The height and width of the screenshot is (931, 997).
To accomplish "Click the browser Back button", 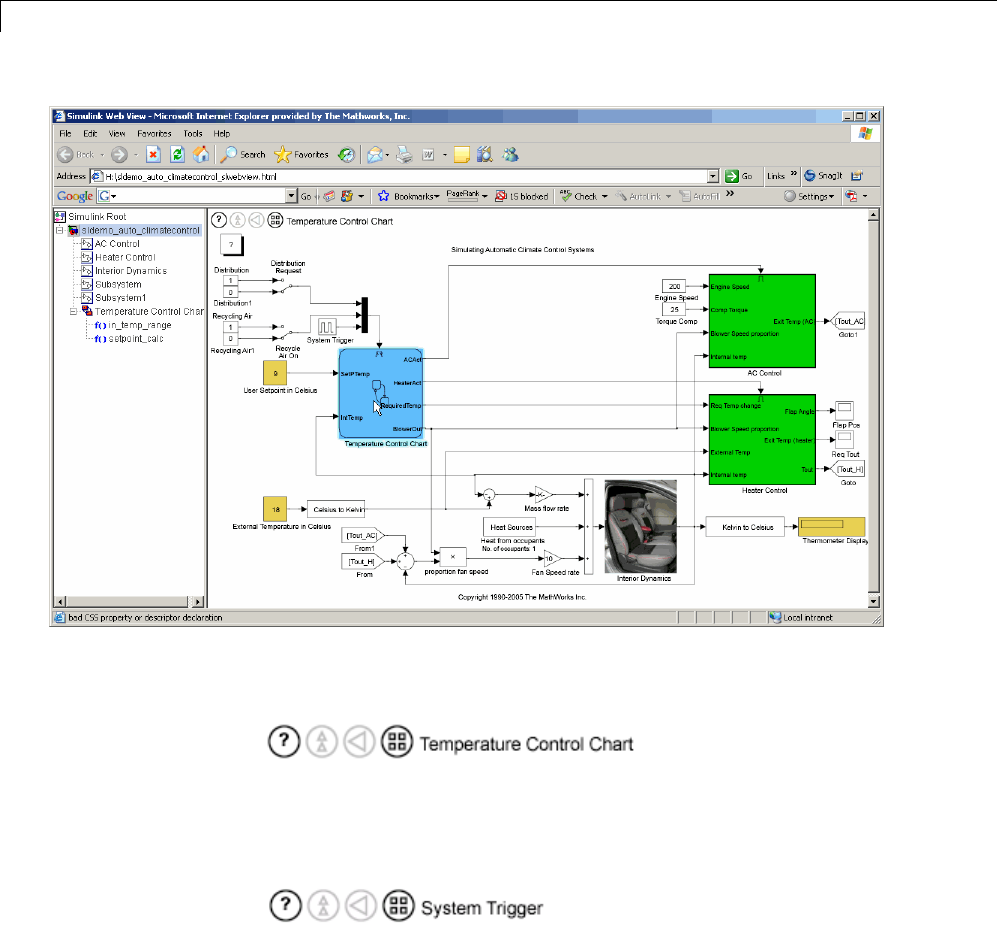I will [75, 155].
